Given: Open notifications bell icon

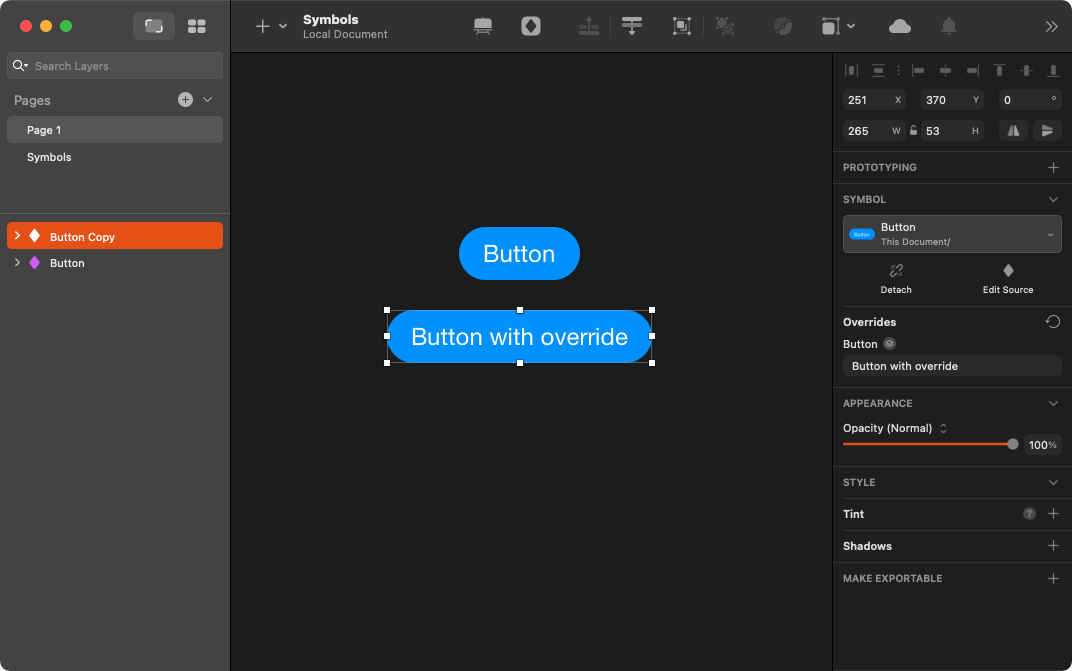Looking at the screenshot, I should pyautogui.click(x=949, y=26).
